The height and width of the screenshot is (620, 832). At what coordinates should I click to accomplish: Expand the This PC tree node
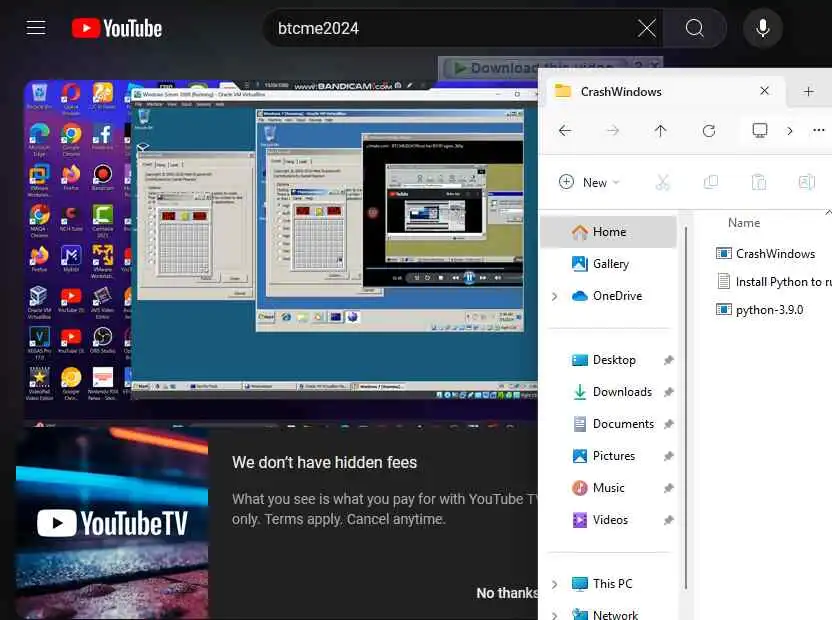[554, 584]
